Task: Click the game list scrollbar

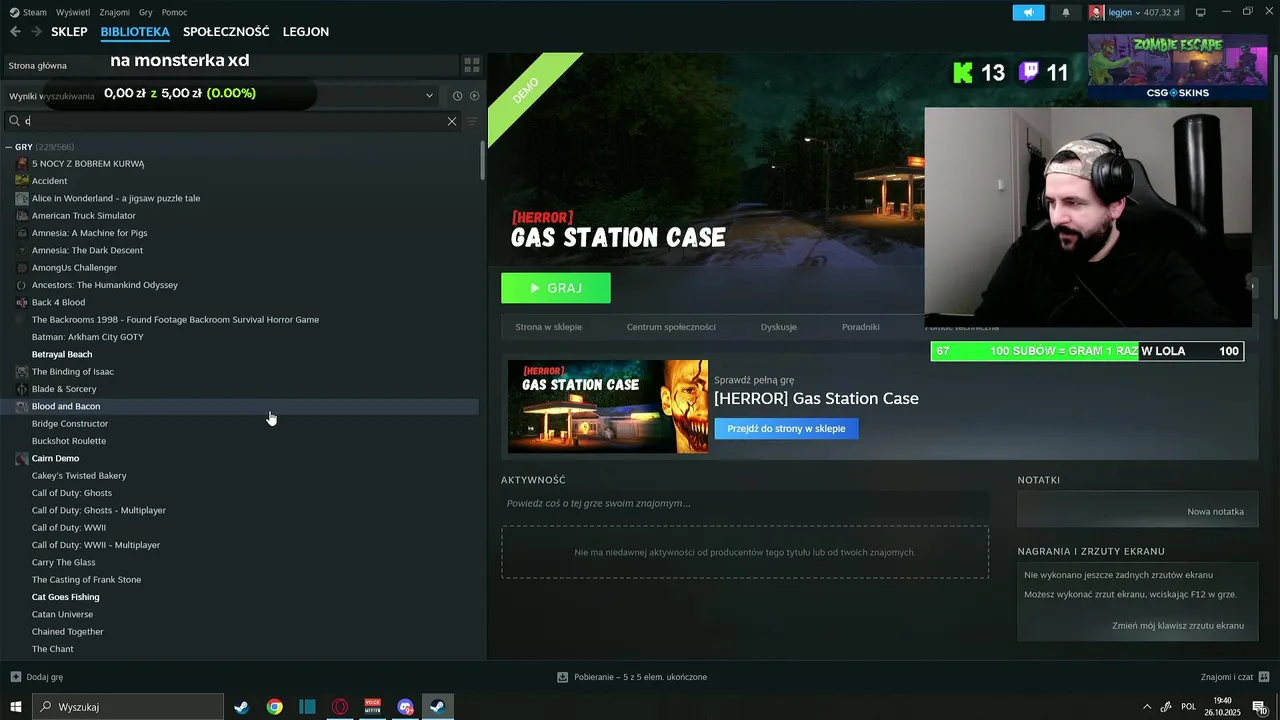Action: tap(483, 160)
